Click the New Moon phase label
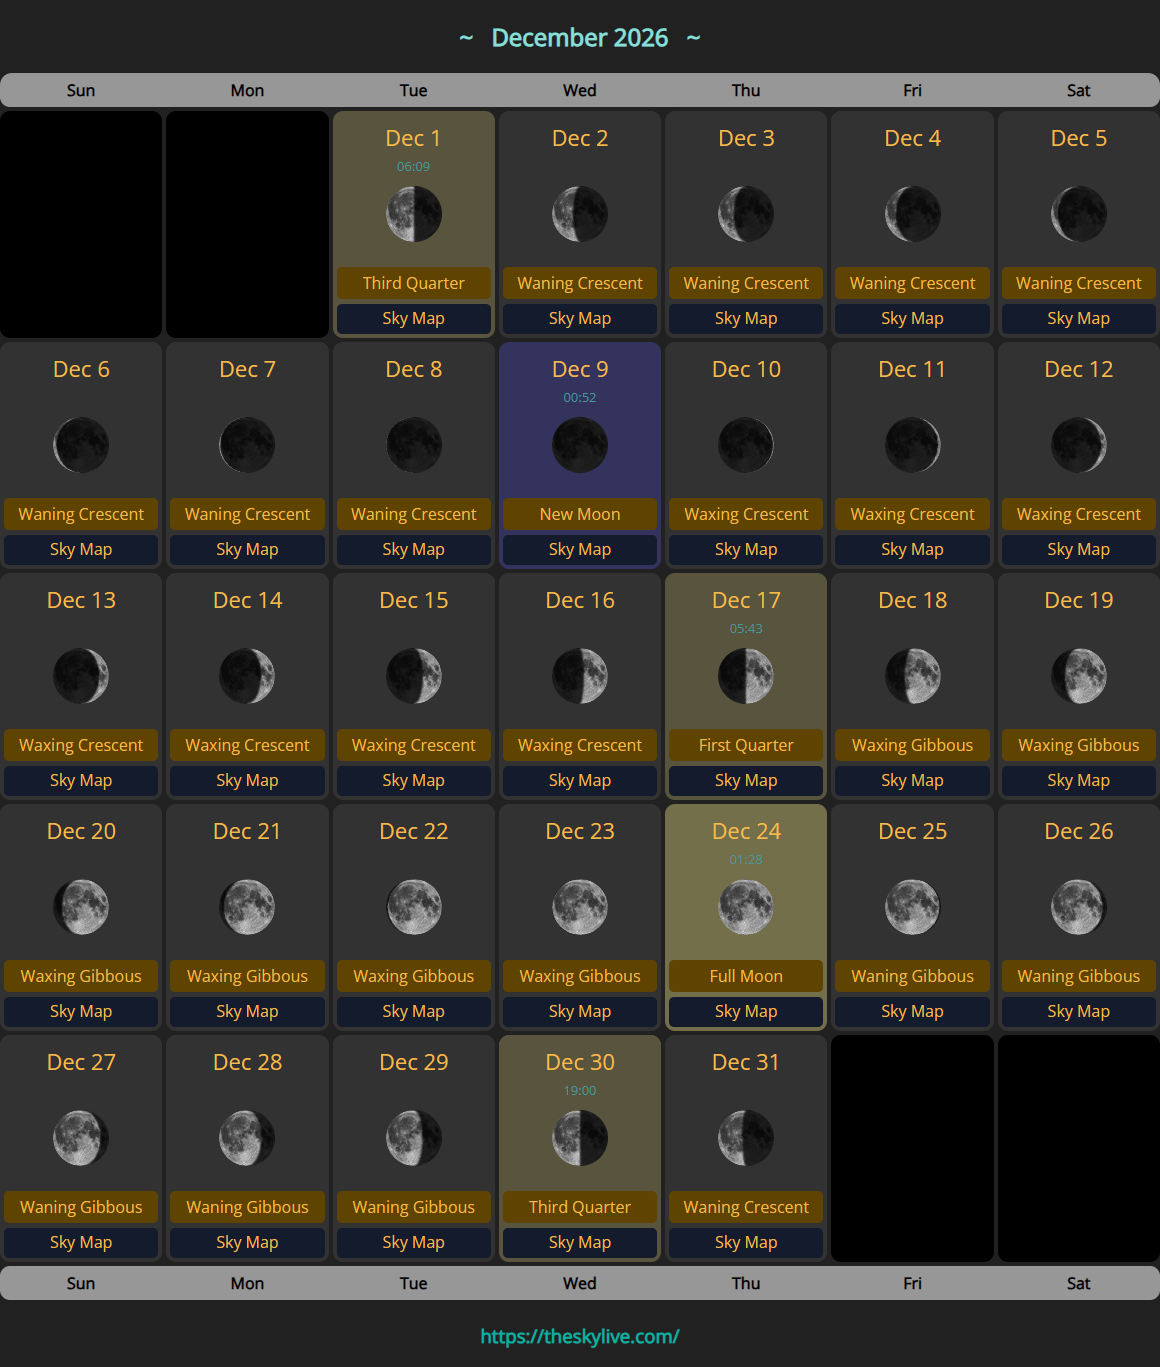Image resolution: width=1160 pixels, height=1367 pixels. tap(579, 514)
